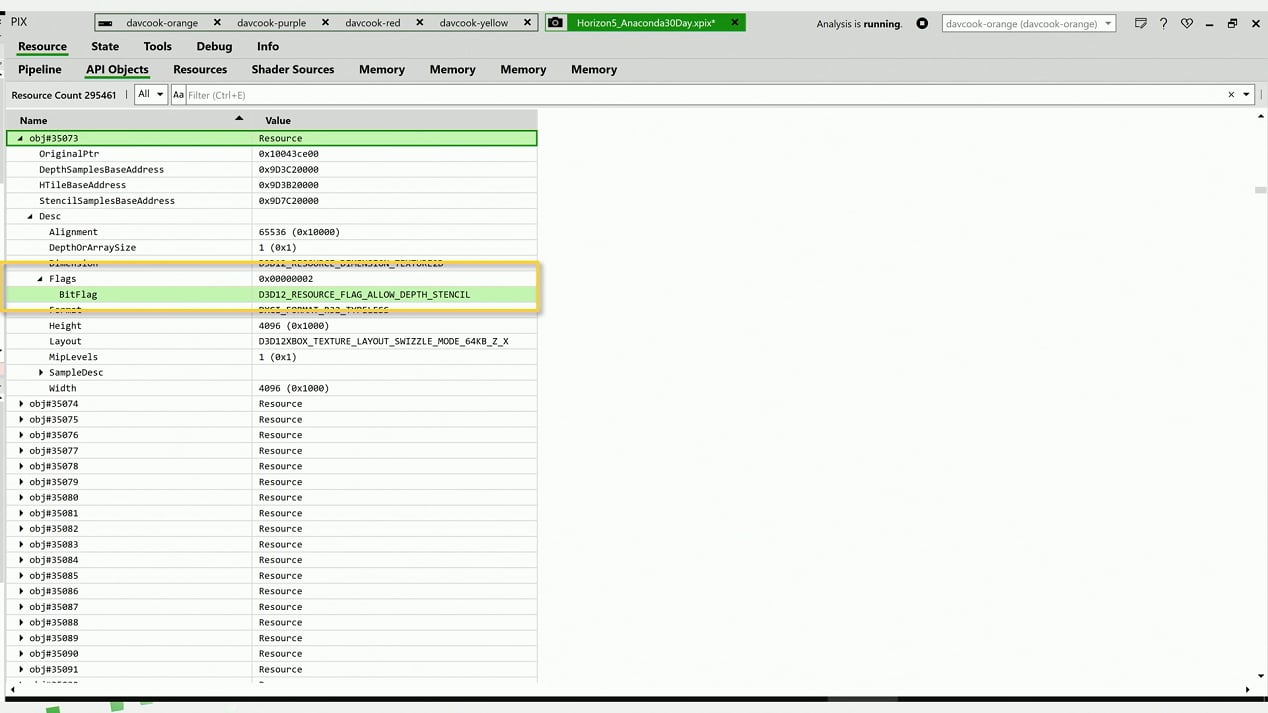Switch to the Resources sub-tab
This screenshot has height=713, width=1268.
click(x=200, y=69)
